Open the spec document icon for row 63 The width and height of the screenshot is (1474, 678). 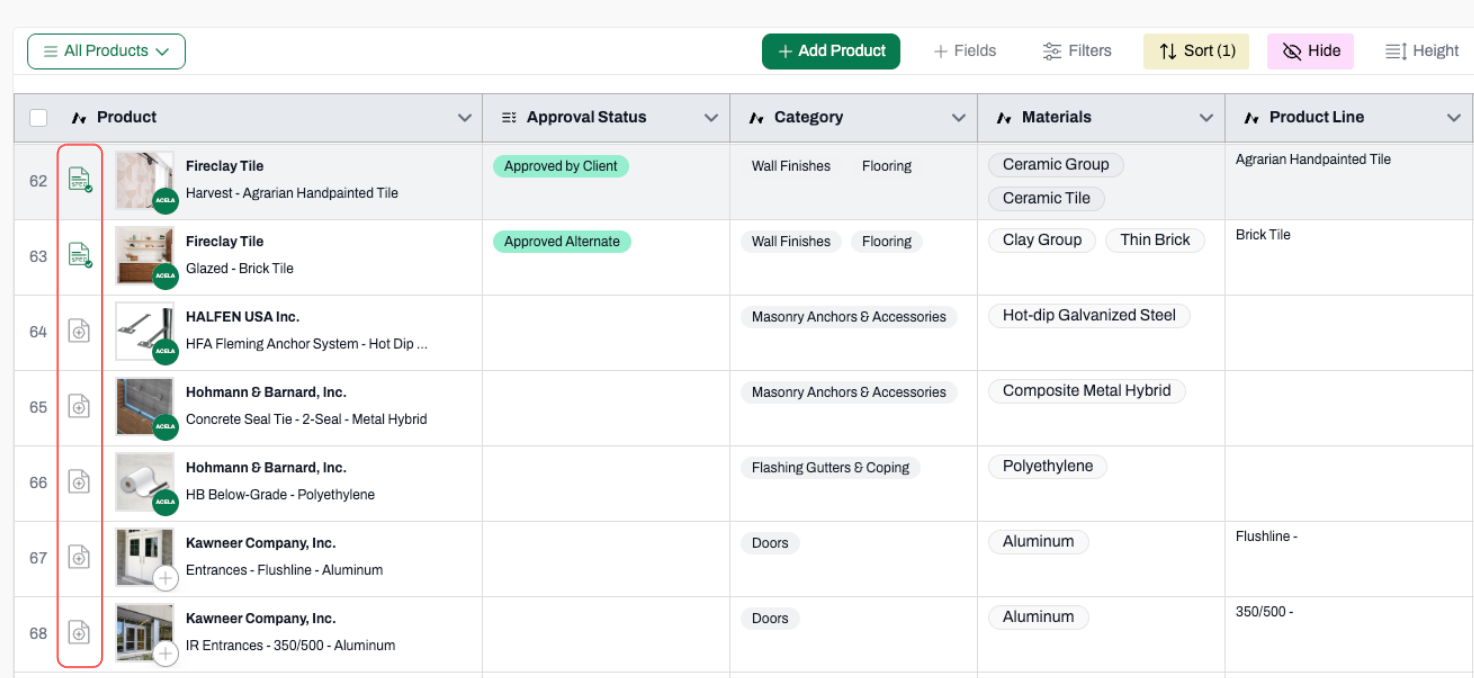(x=79, y=255)
